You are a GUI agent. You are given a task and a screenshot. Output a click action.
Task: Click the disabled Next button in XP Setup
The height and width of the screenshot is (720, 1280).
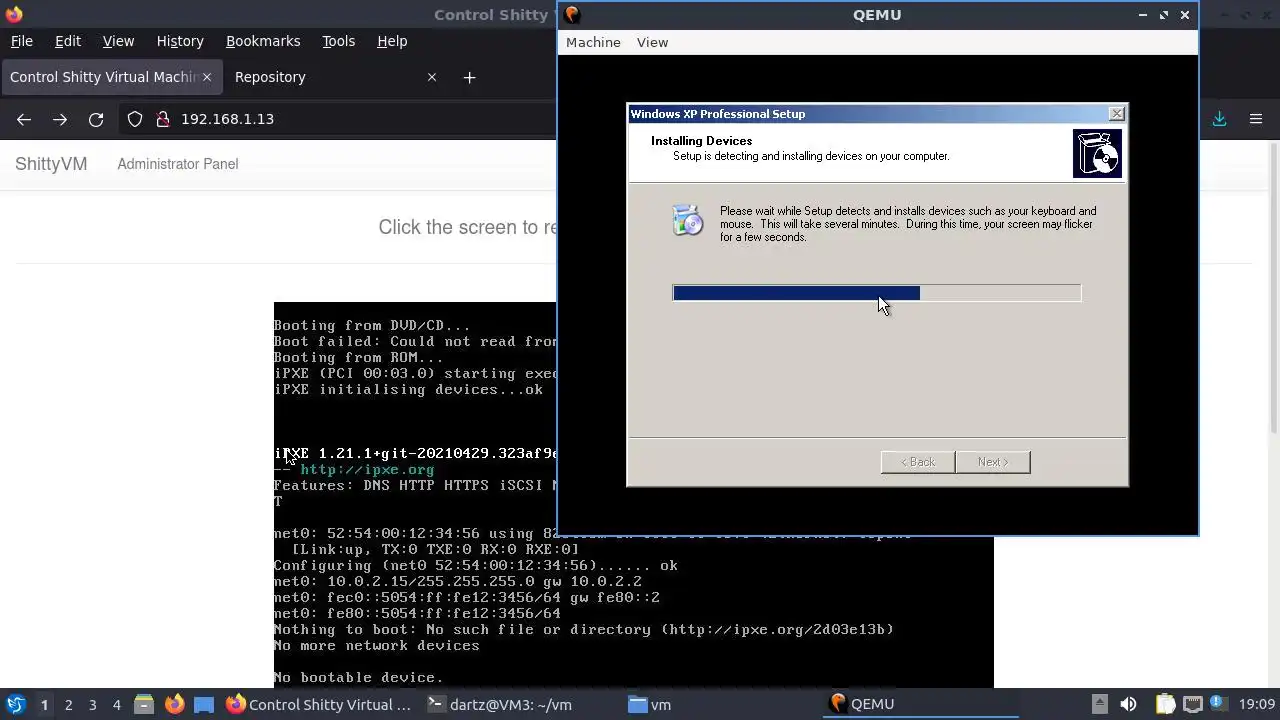pos(992,462)
